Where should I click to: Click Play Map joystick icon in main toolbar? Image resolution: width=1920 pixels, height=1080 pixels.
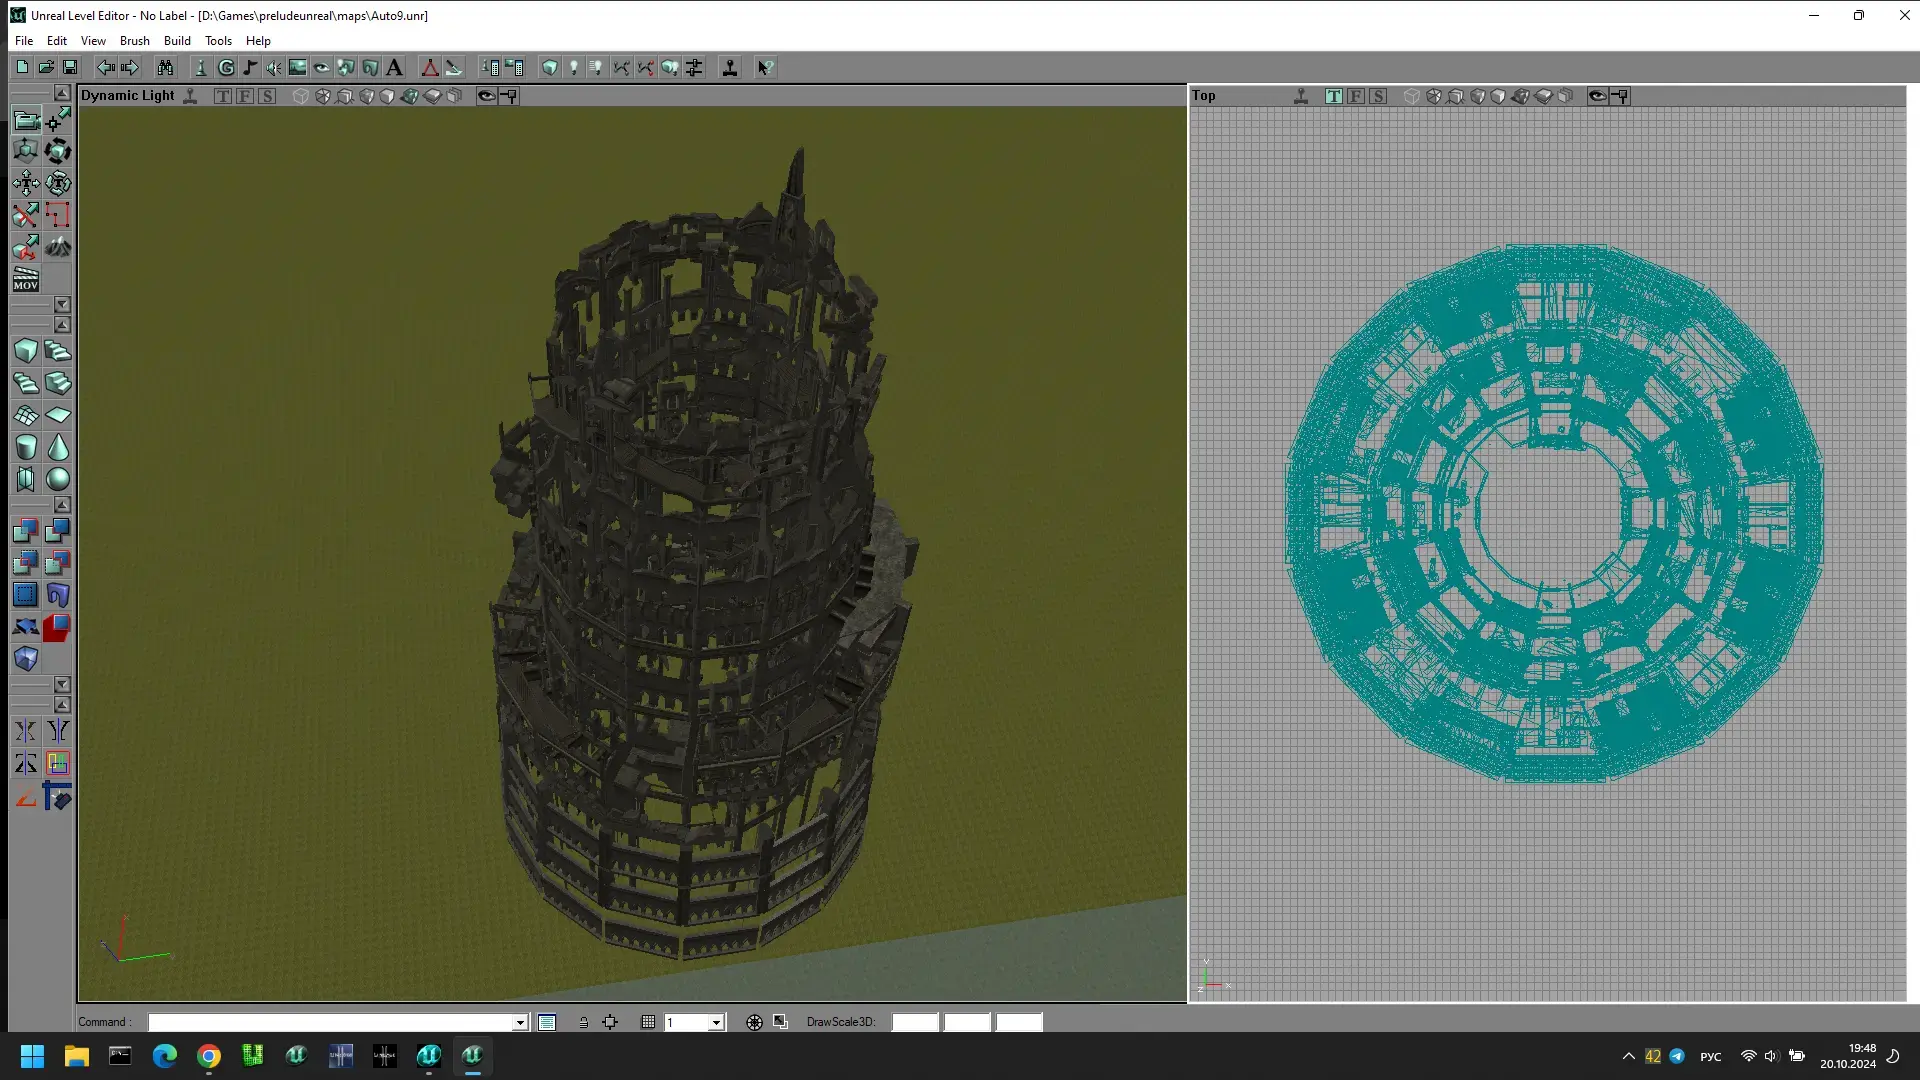(730, 67)
